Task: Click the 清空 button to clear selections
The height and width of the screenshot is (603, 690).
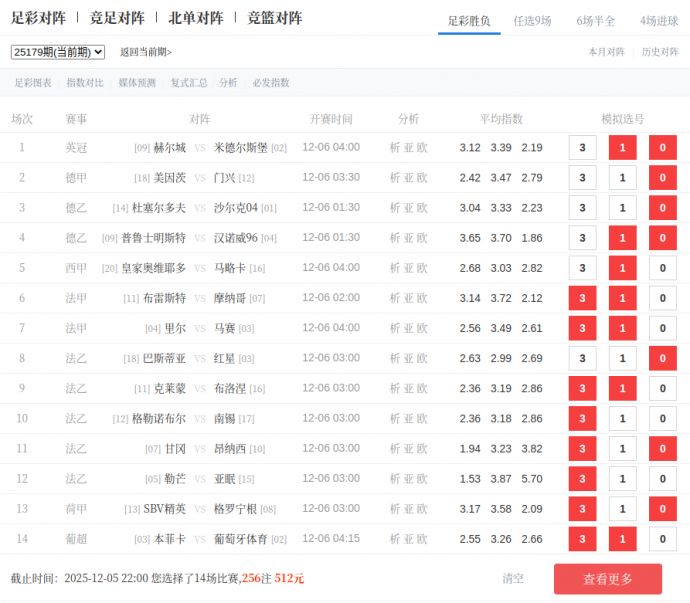Action: point(513,579)
